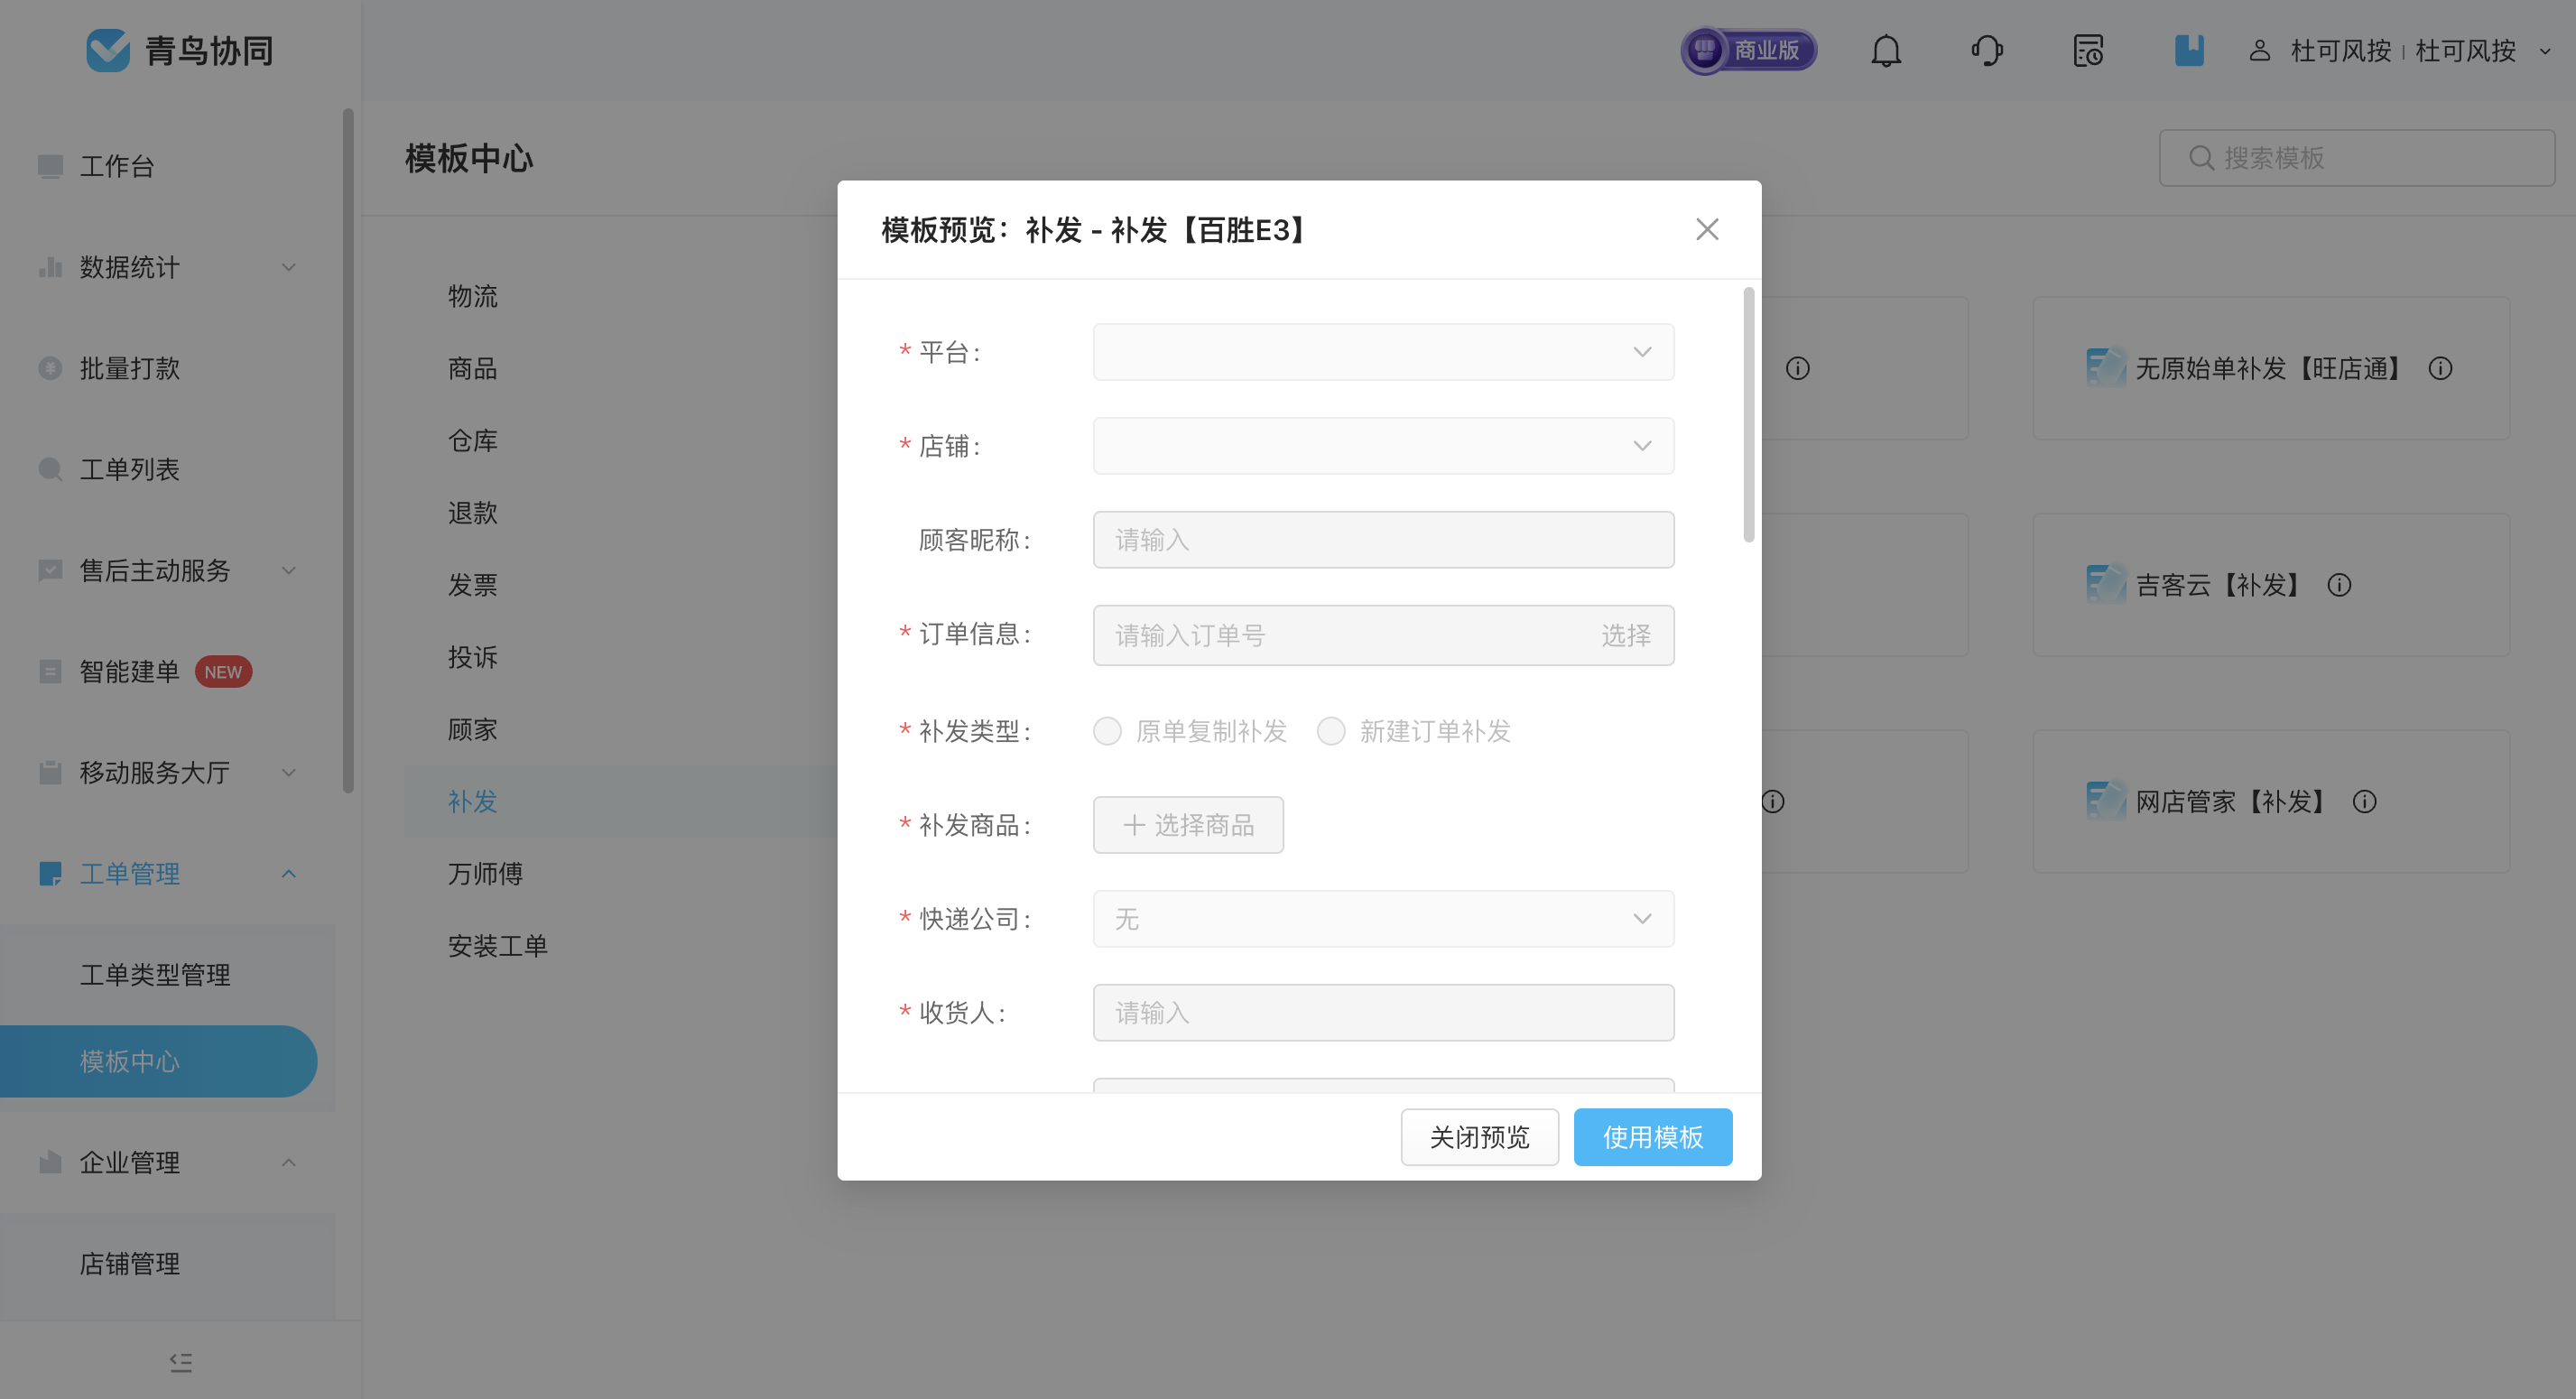Select 发票 template category
Viewport: 2576px width, 1399px height.
[473, 585]
